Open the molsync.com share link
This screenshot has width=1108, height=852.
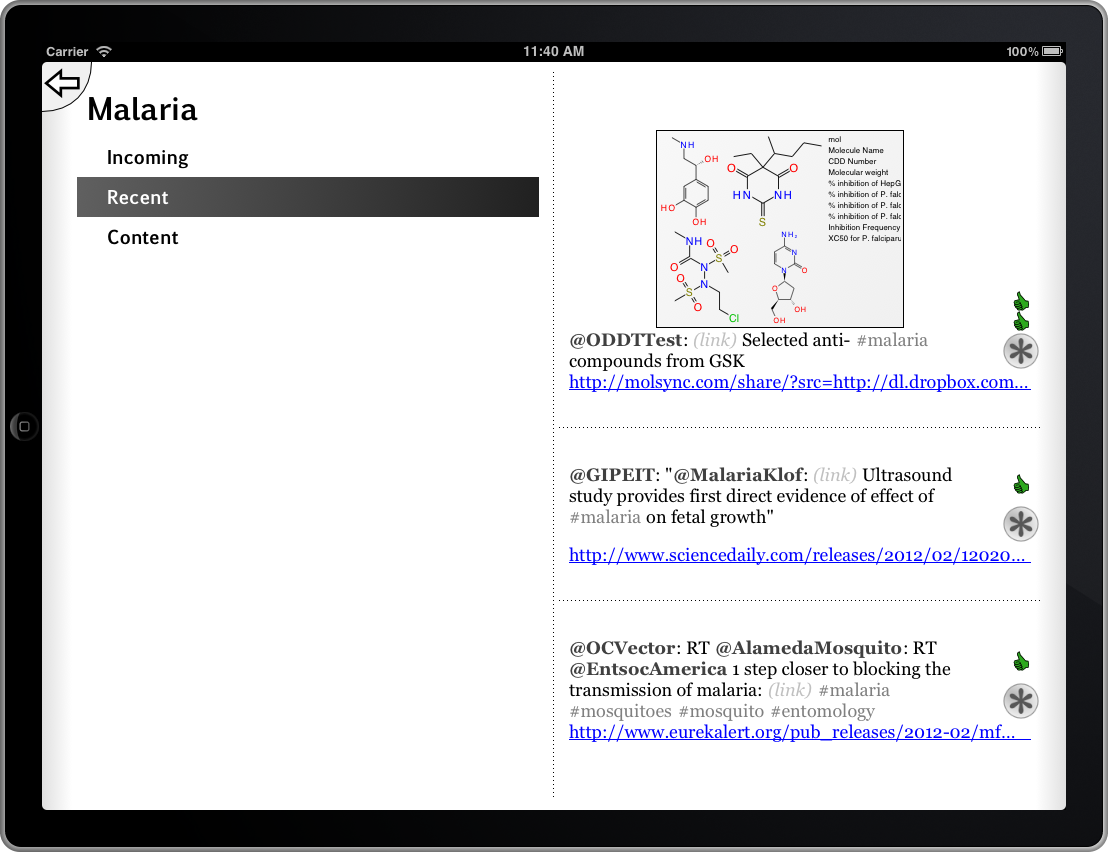tap(799, 382)
